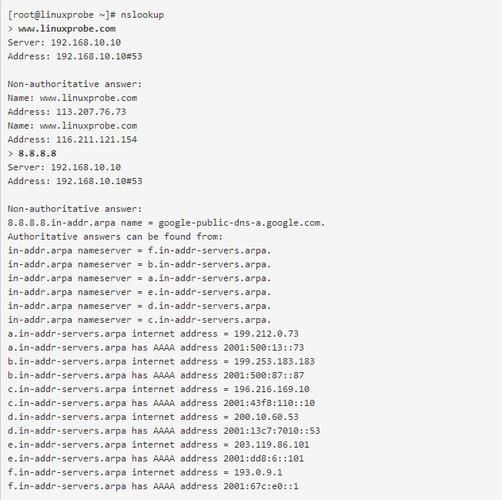Screen dimensions: 502x500
Task: Click IP address 199.253.183.183
Action: pyautogui.click(x=274, y=361)
